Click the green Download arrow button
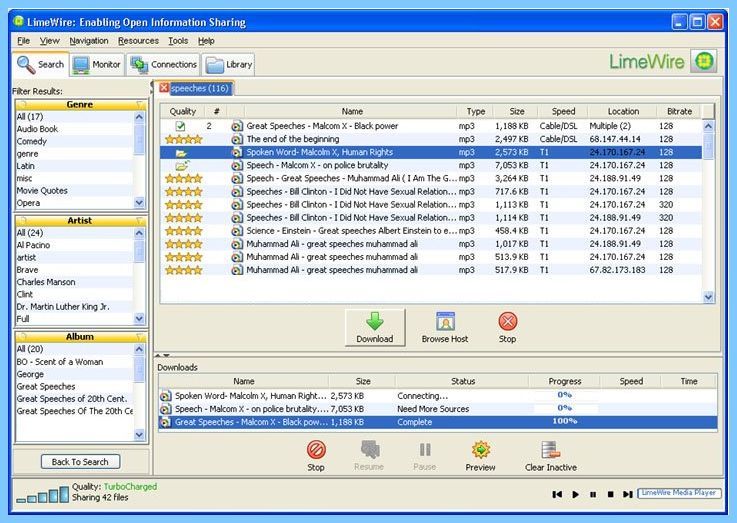The width and height of the screenshot is (737, 523). tap(375, 328)
